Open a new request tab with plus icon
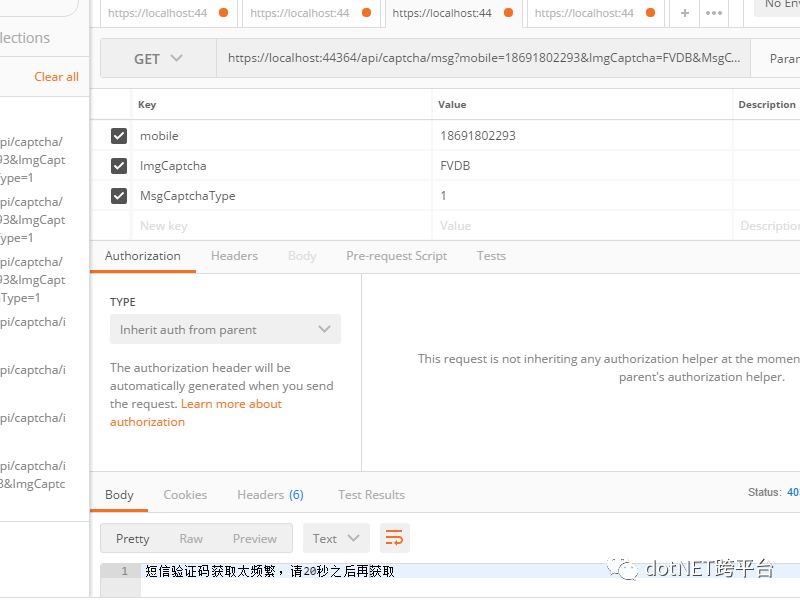Viewport: 800px width, 603px height. [x=685, y=13]
